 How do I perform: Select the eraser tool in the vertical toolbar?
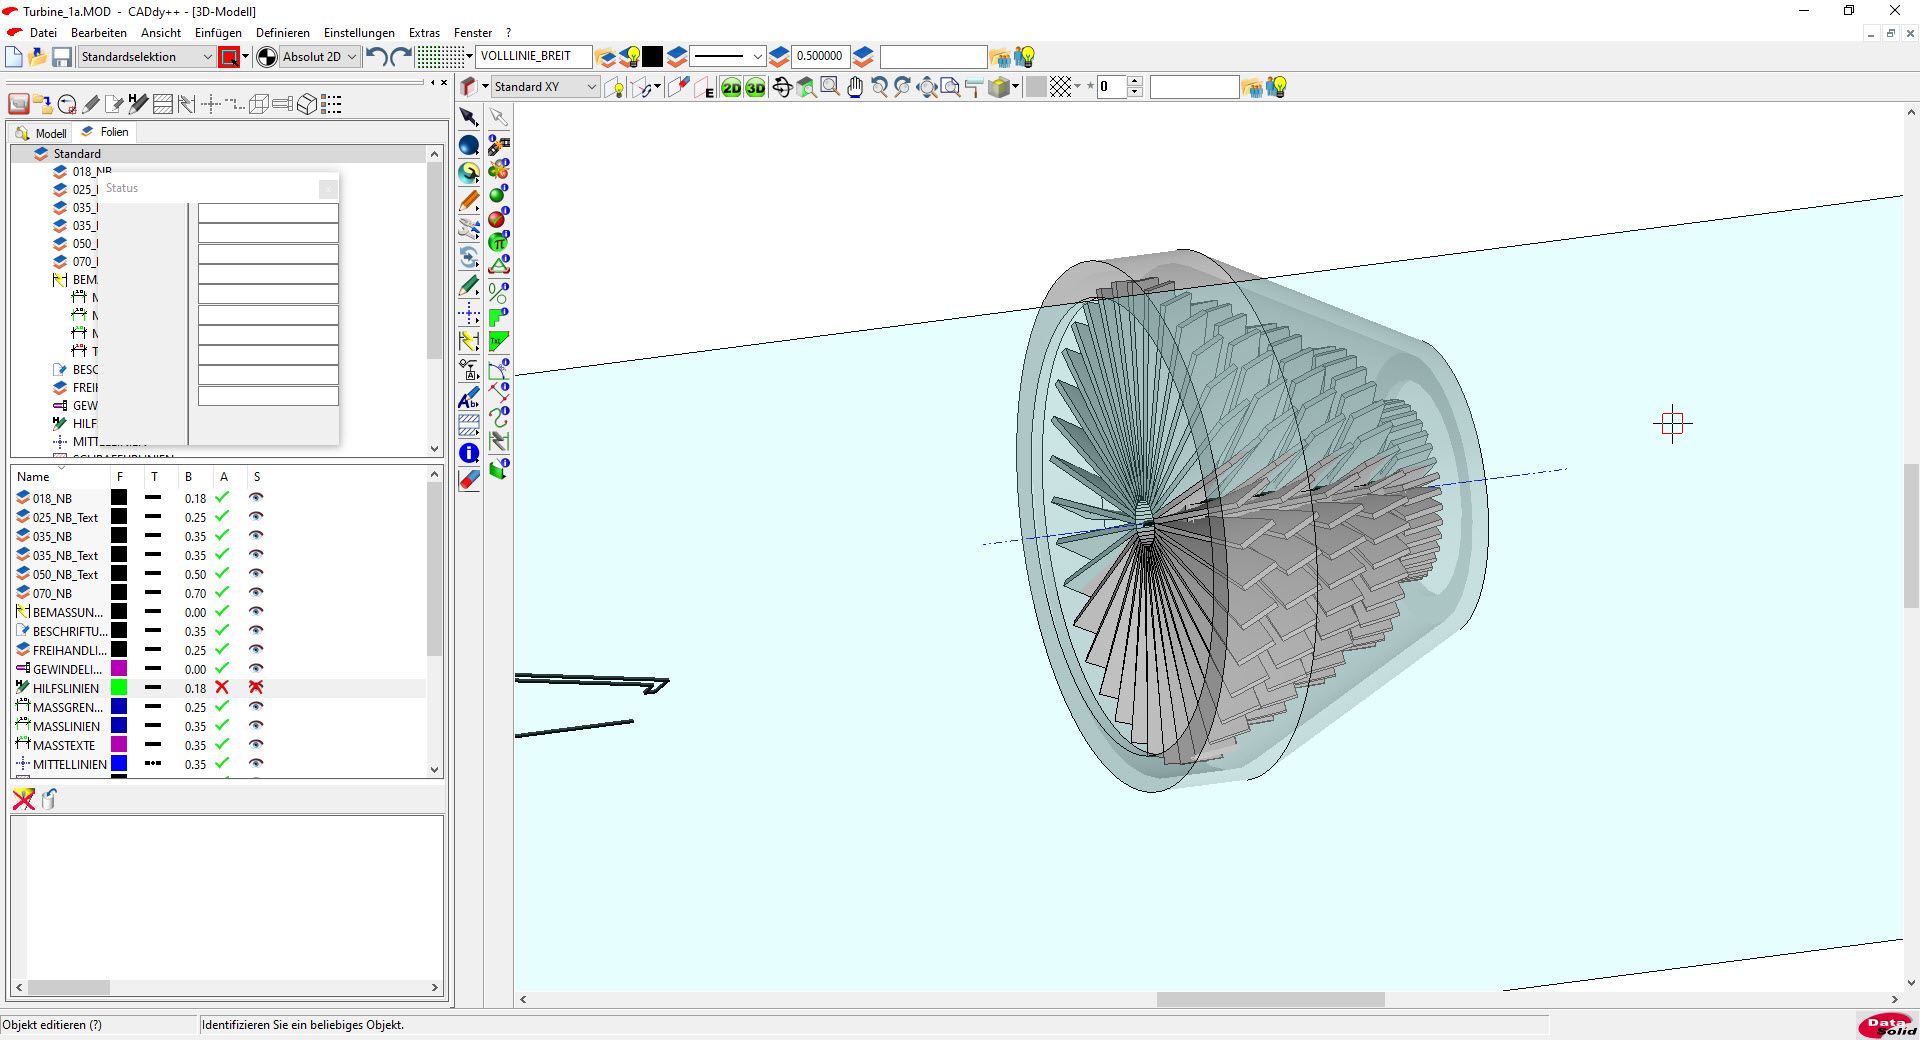(468, 480)
